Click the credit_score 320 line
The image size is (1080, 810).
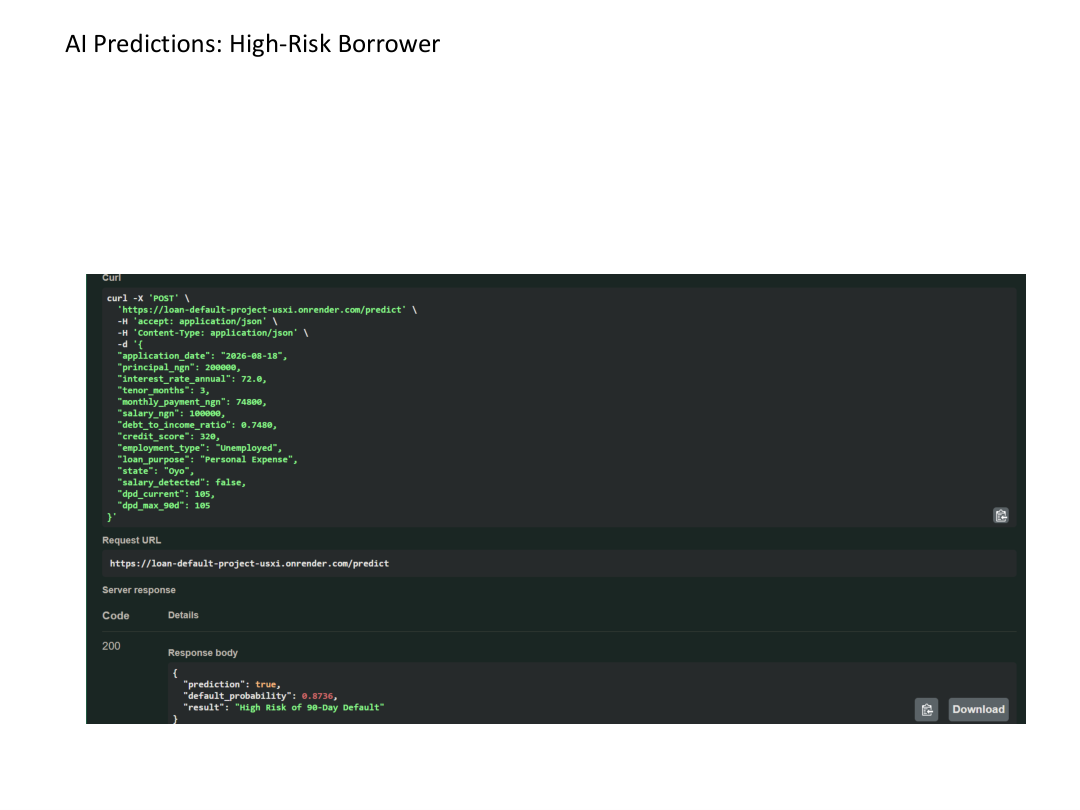(x=169, y=436)
